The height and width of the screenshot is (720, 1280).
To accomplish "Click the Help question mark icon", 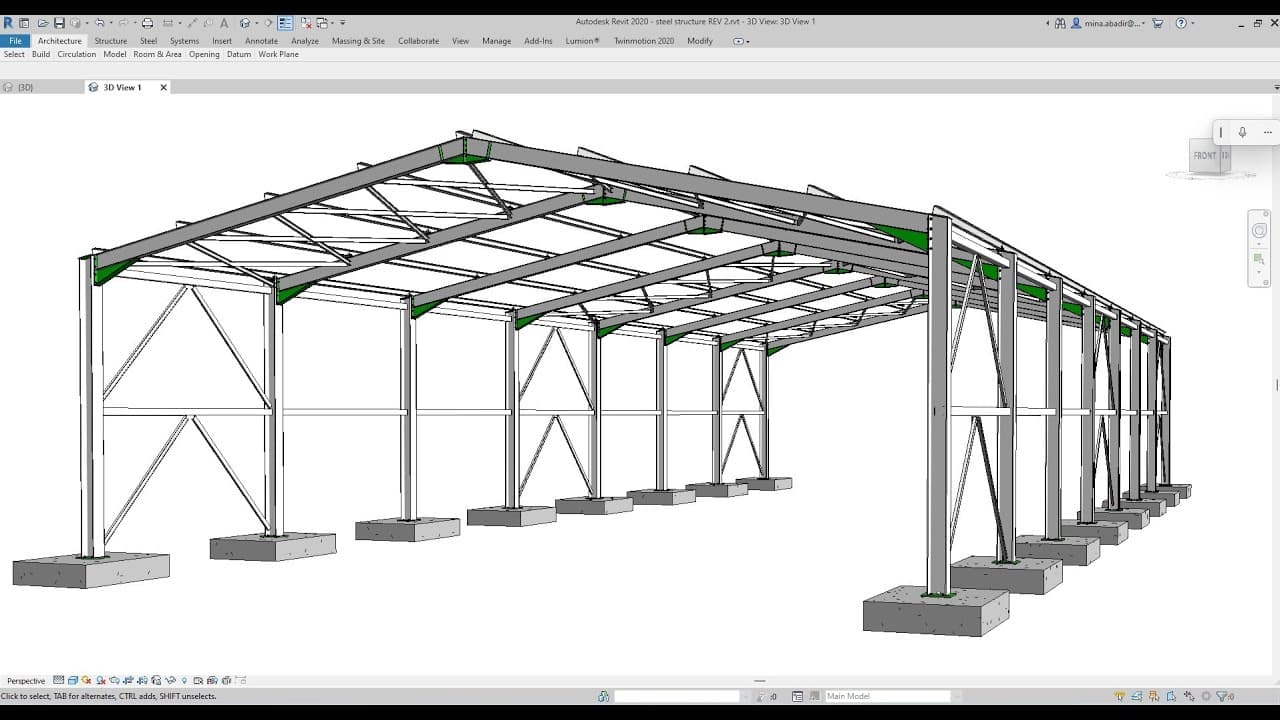I will point(1181,23).
